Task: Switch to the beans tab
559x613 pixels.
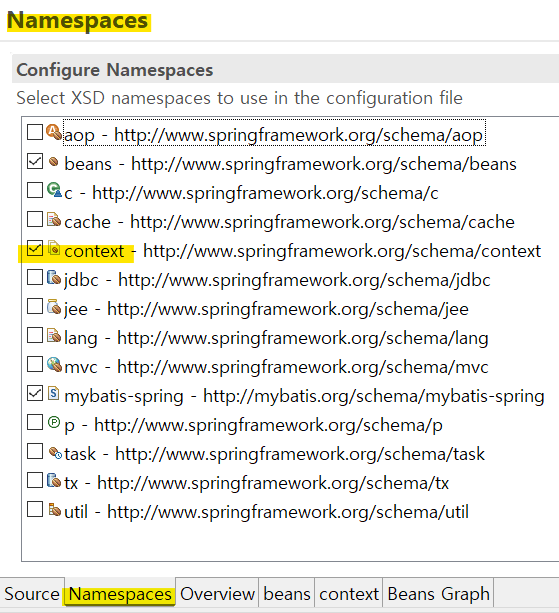Action: point(287,594)
